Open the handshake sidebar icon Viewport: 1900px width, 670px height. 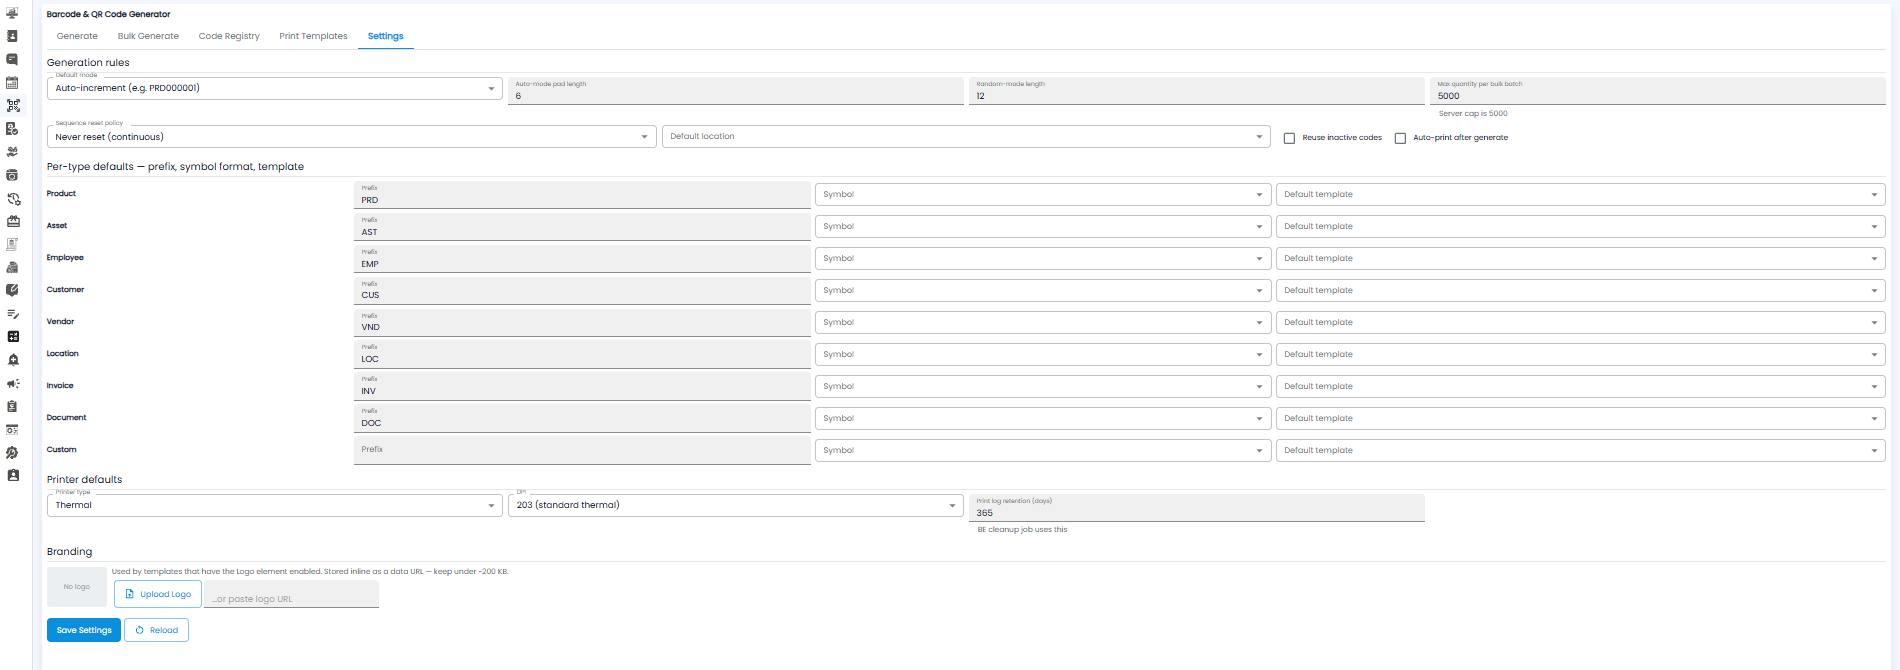[12, 152]
